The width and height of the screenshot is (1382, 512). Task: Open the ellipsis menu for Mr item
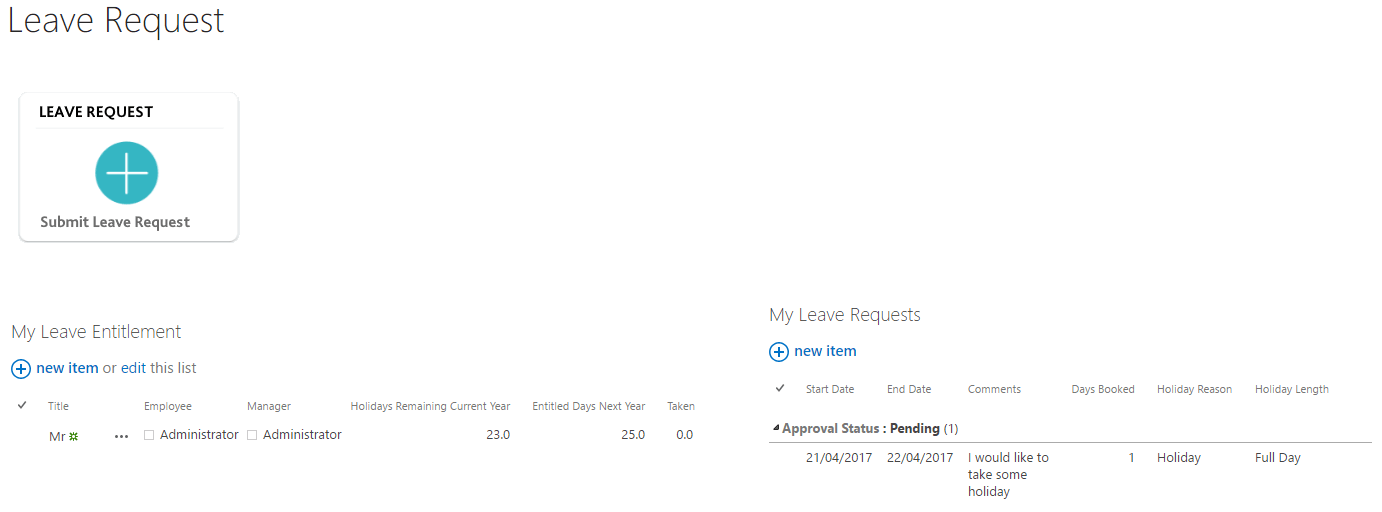tap(122, 436)
